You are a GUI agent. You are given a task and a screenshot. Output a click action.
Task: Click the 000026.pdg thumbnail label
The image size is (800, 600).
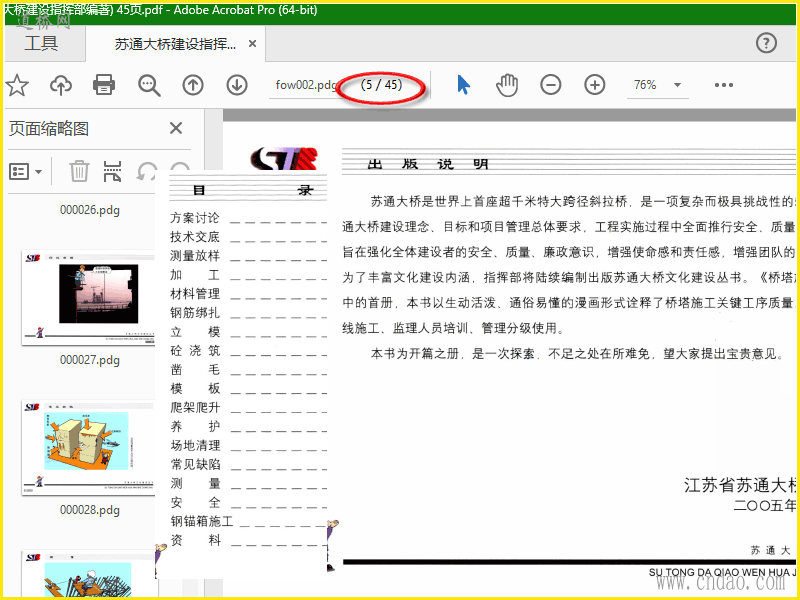pos(90,210)
